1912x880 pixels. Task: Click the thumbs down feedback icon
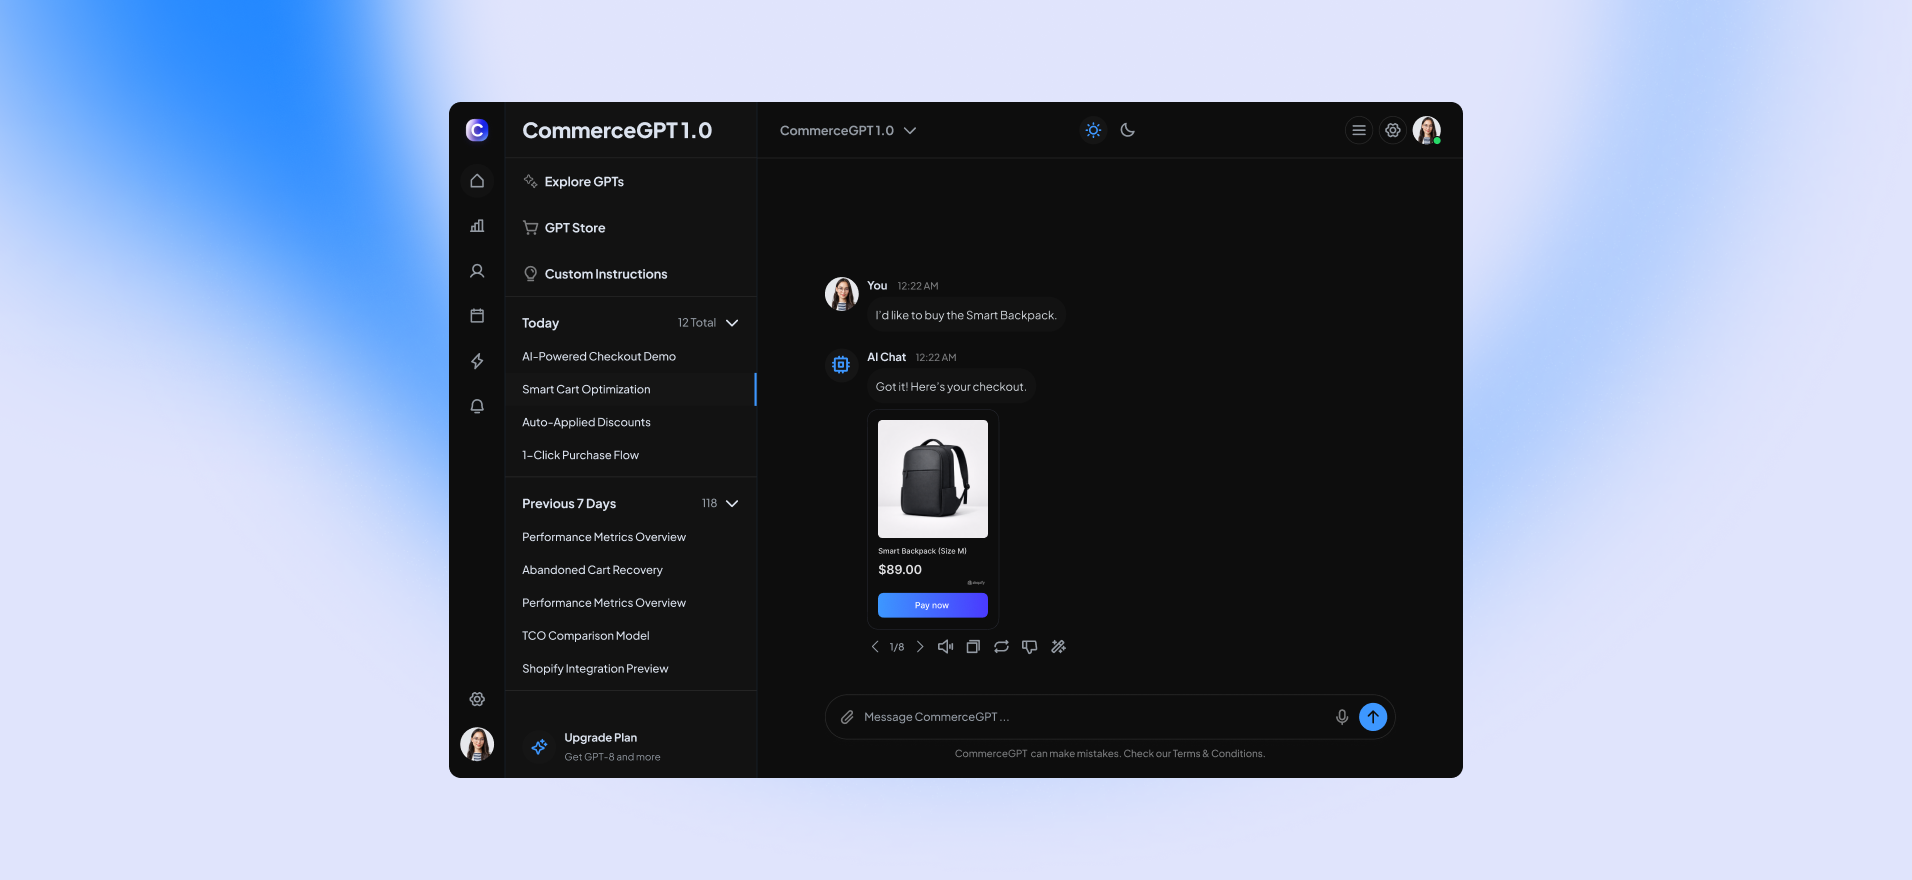[1030, 647]
